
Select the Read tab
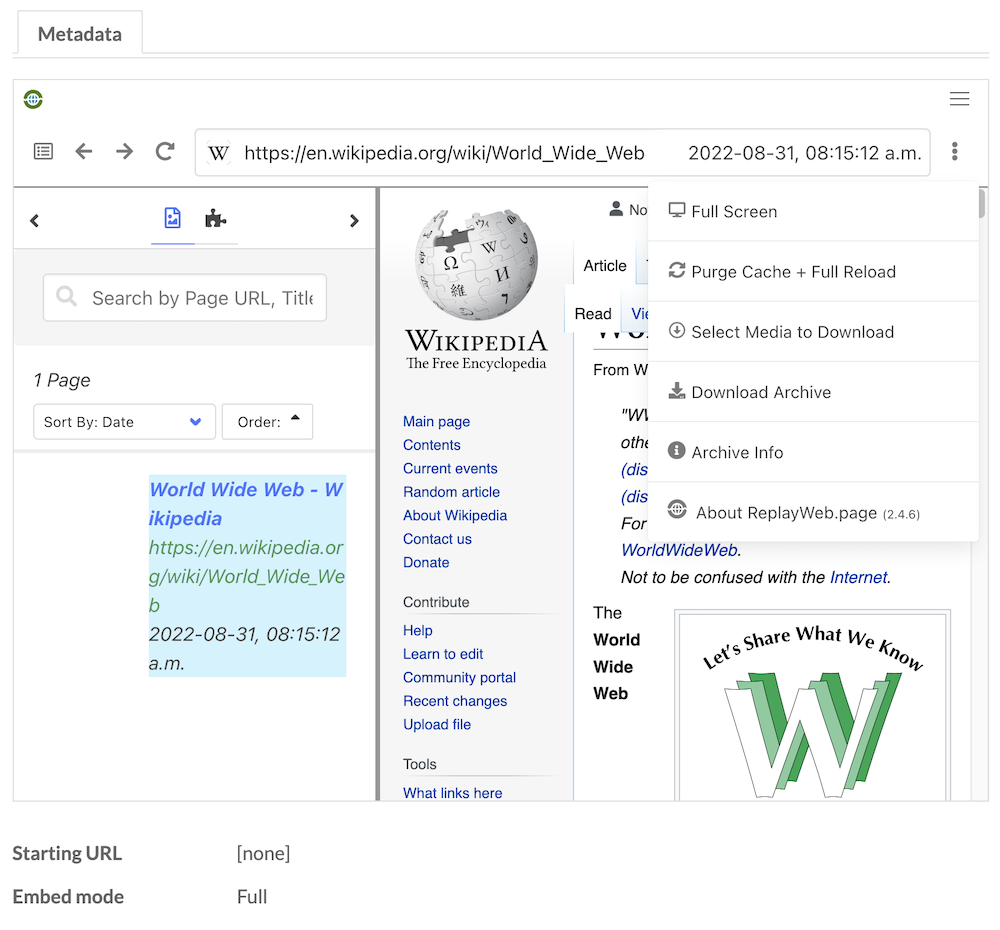(x=593, y=314)
